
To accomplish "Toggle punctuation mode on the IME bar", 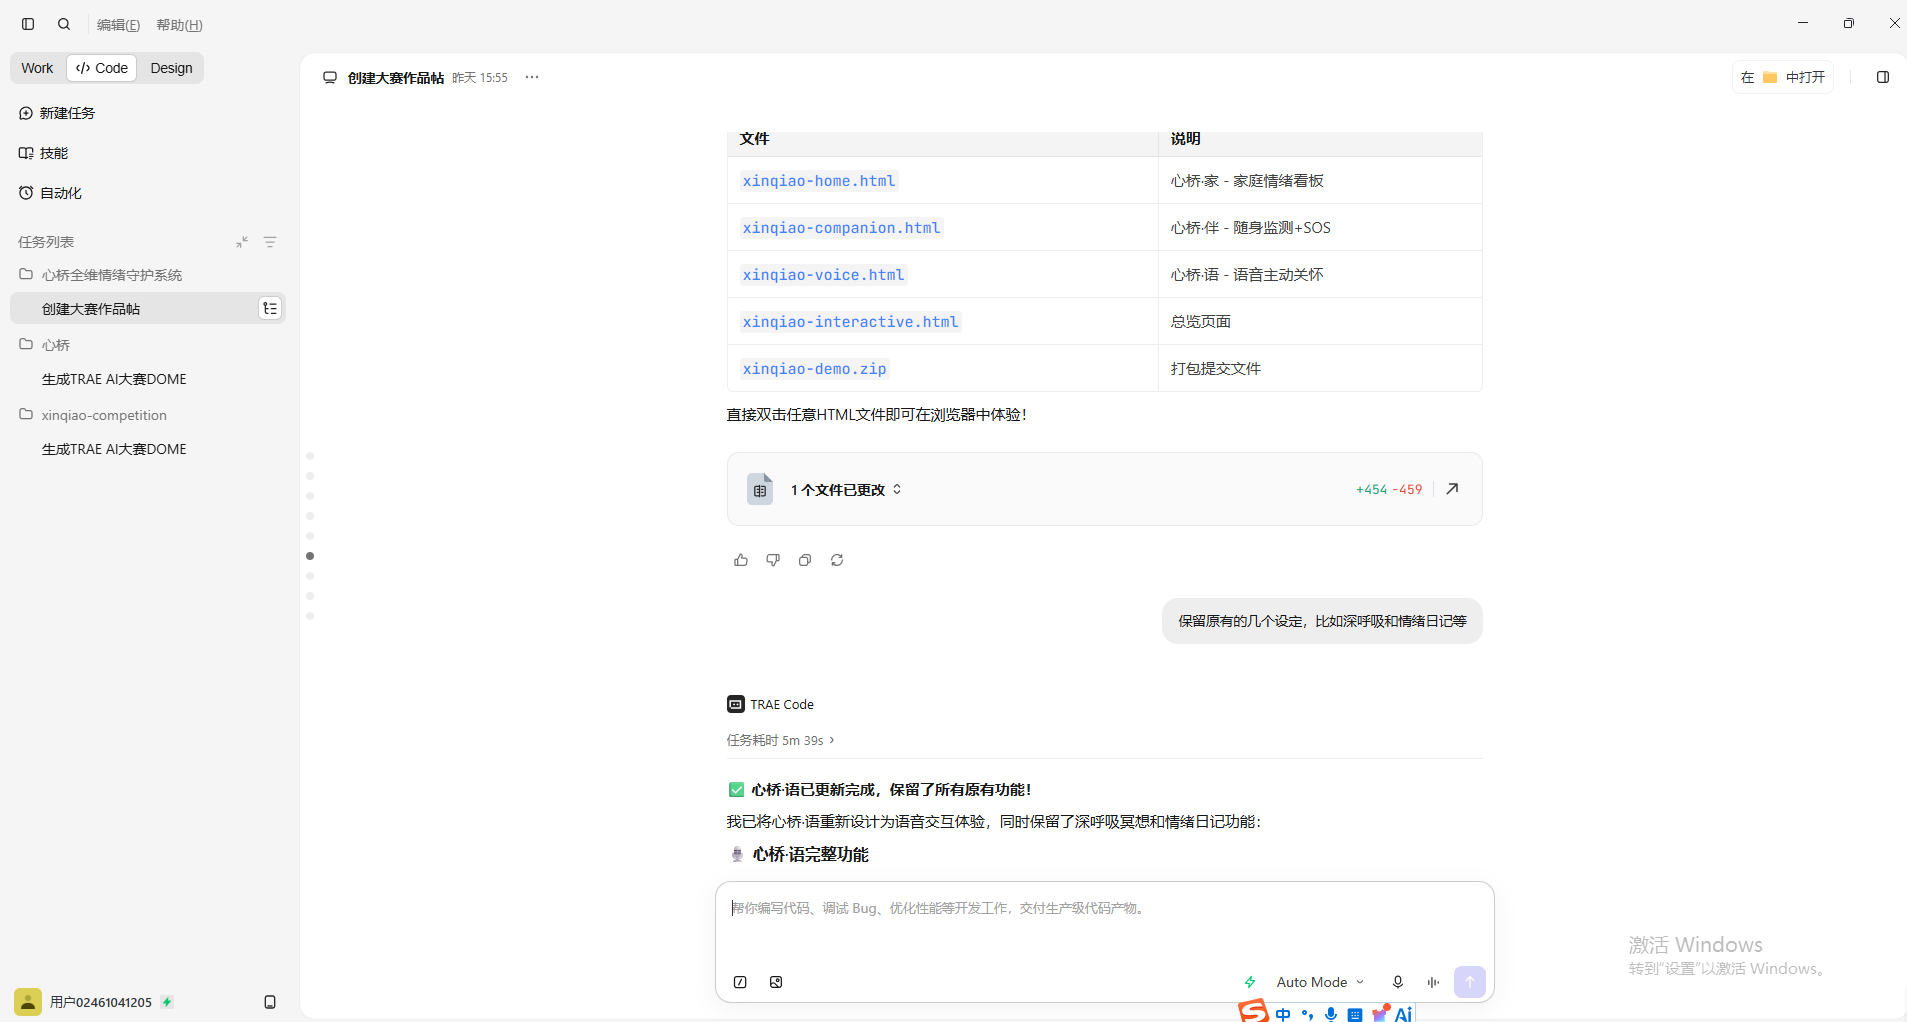I will pyautogui.click(x=1307, y=1014).
